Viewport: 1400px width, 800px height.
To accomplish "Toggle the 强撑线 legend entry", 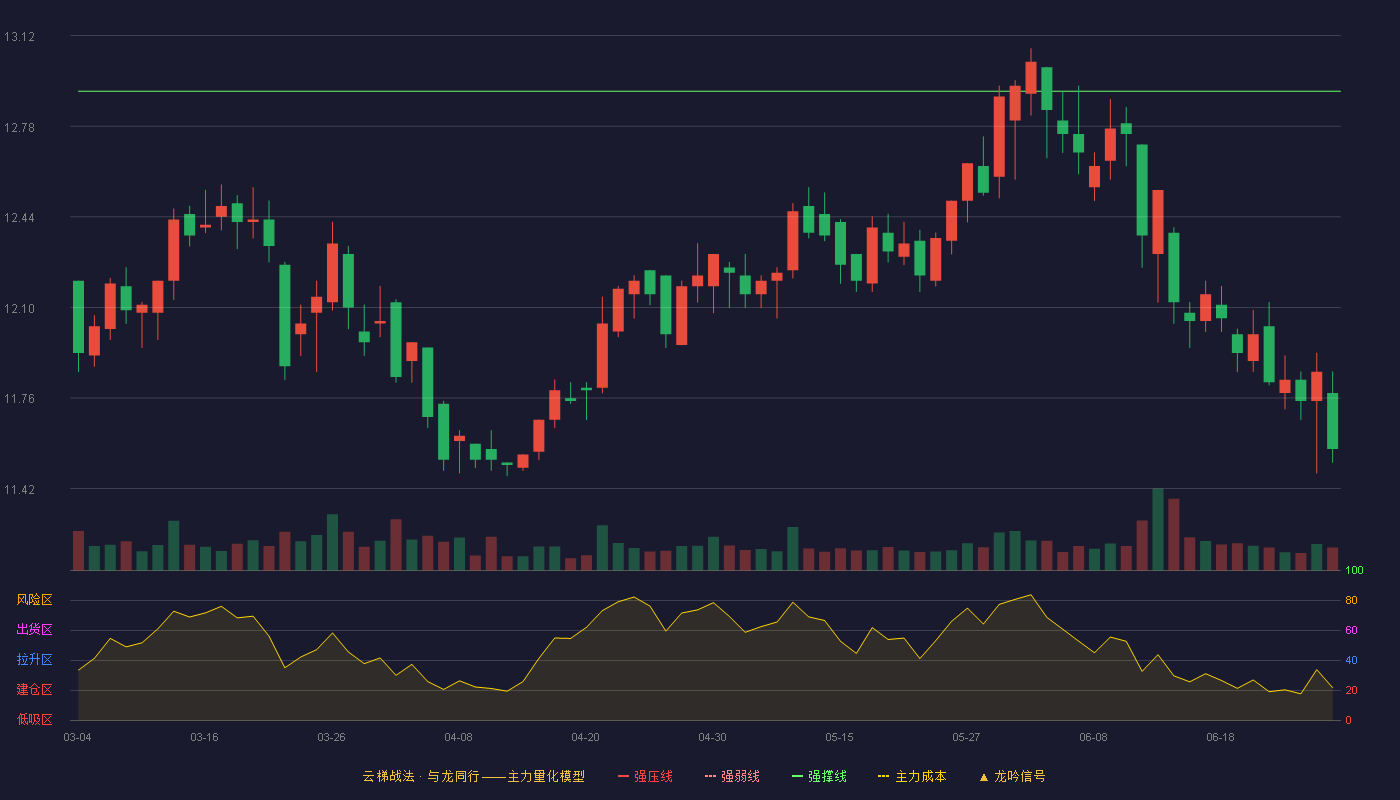I will click(x=819, y=776).
